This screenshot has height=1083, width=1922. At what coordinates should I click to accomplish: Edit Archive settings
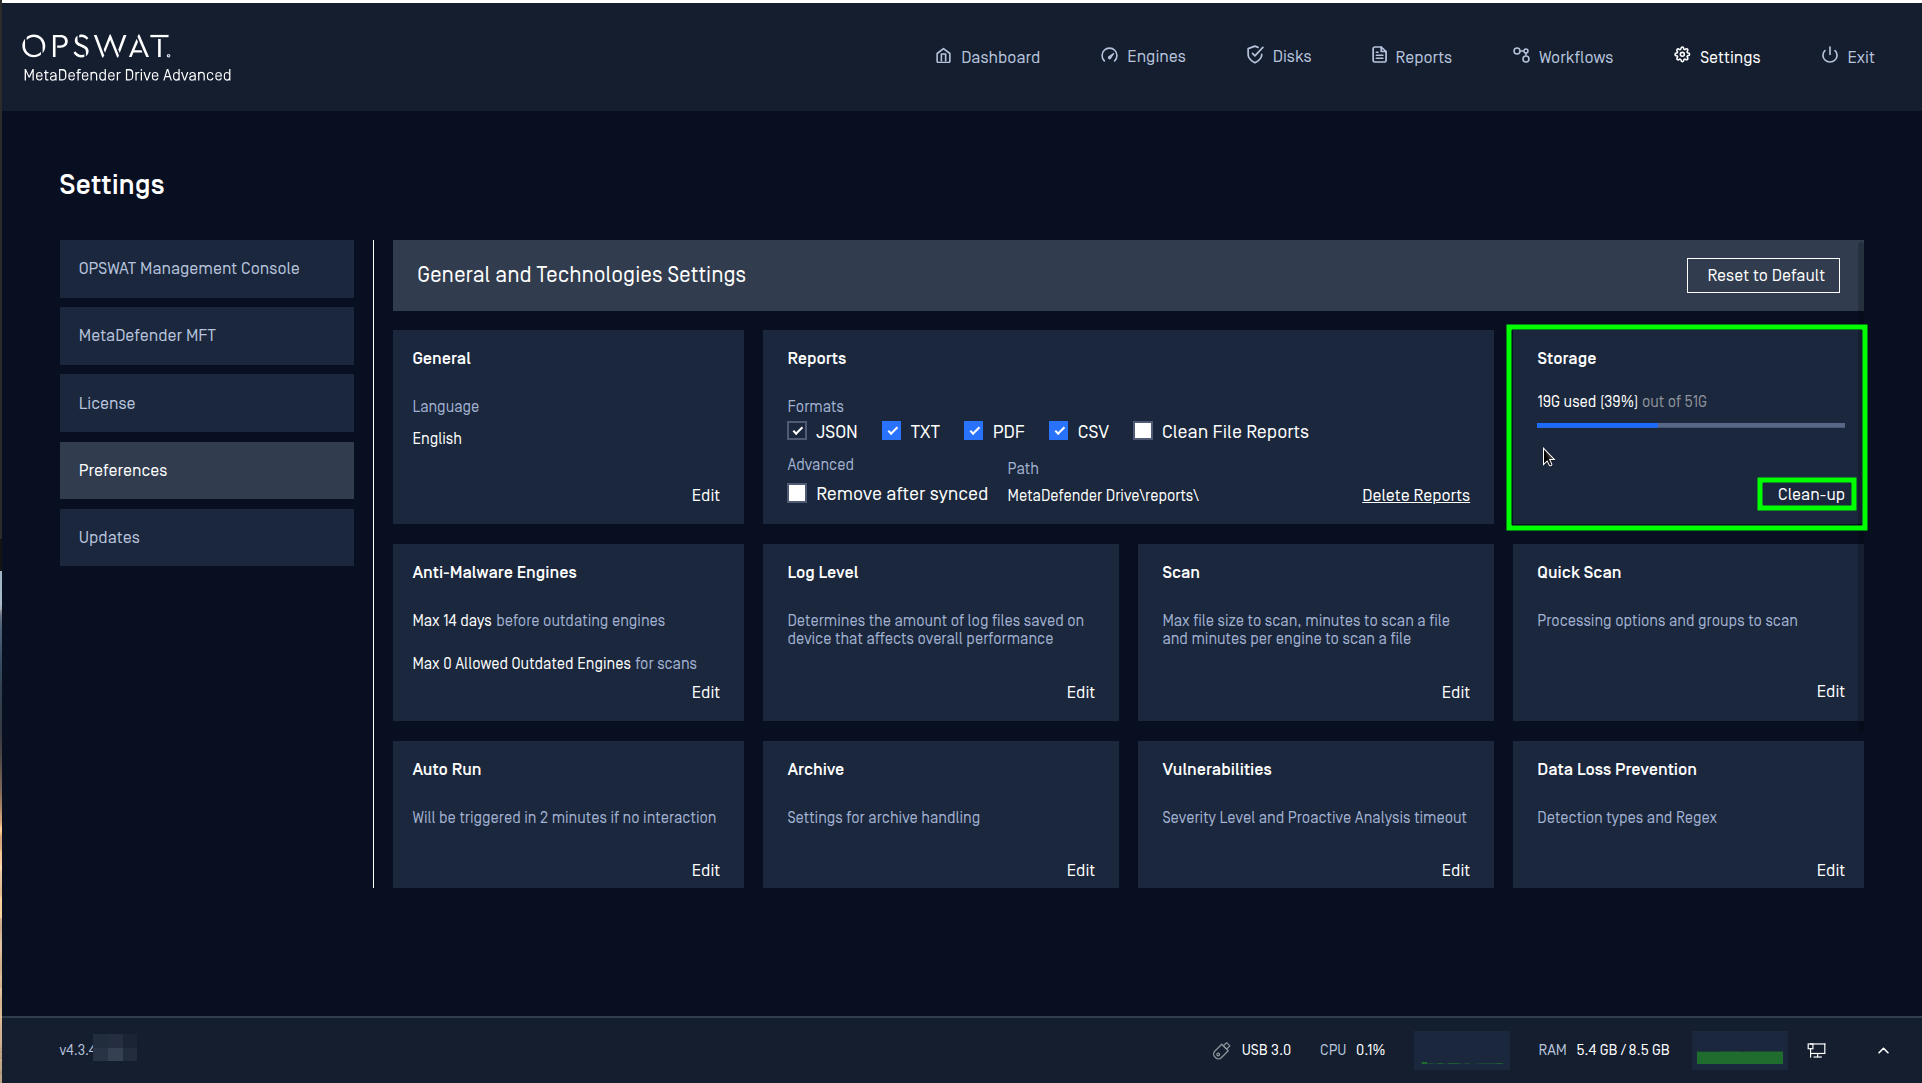click(1080, 870)
